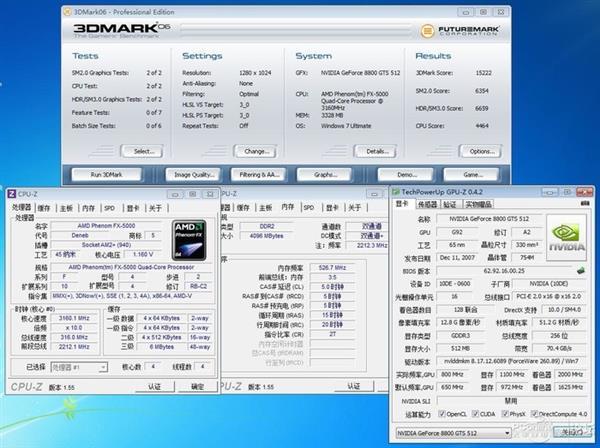Launch Demo... in 3DMark06
Viewport: 600px width, 448px height.
(x=406, y=174)
